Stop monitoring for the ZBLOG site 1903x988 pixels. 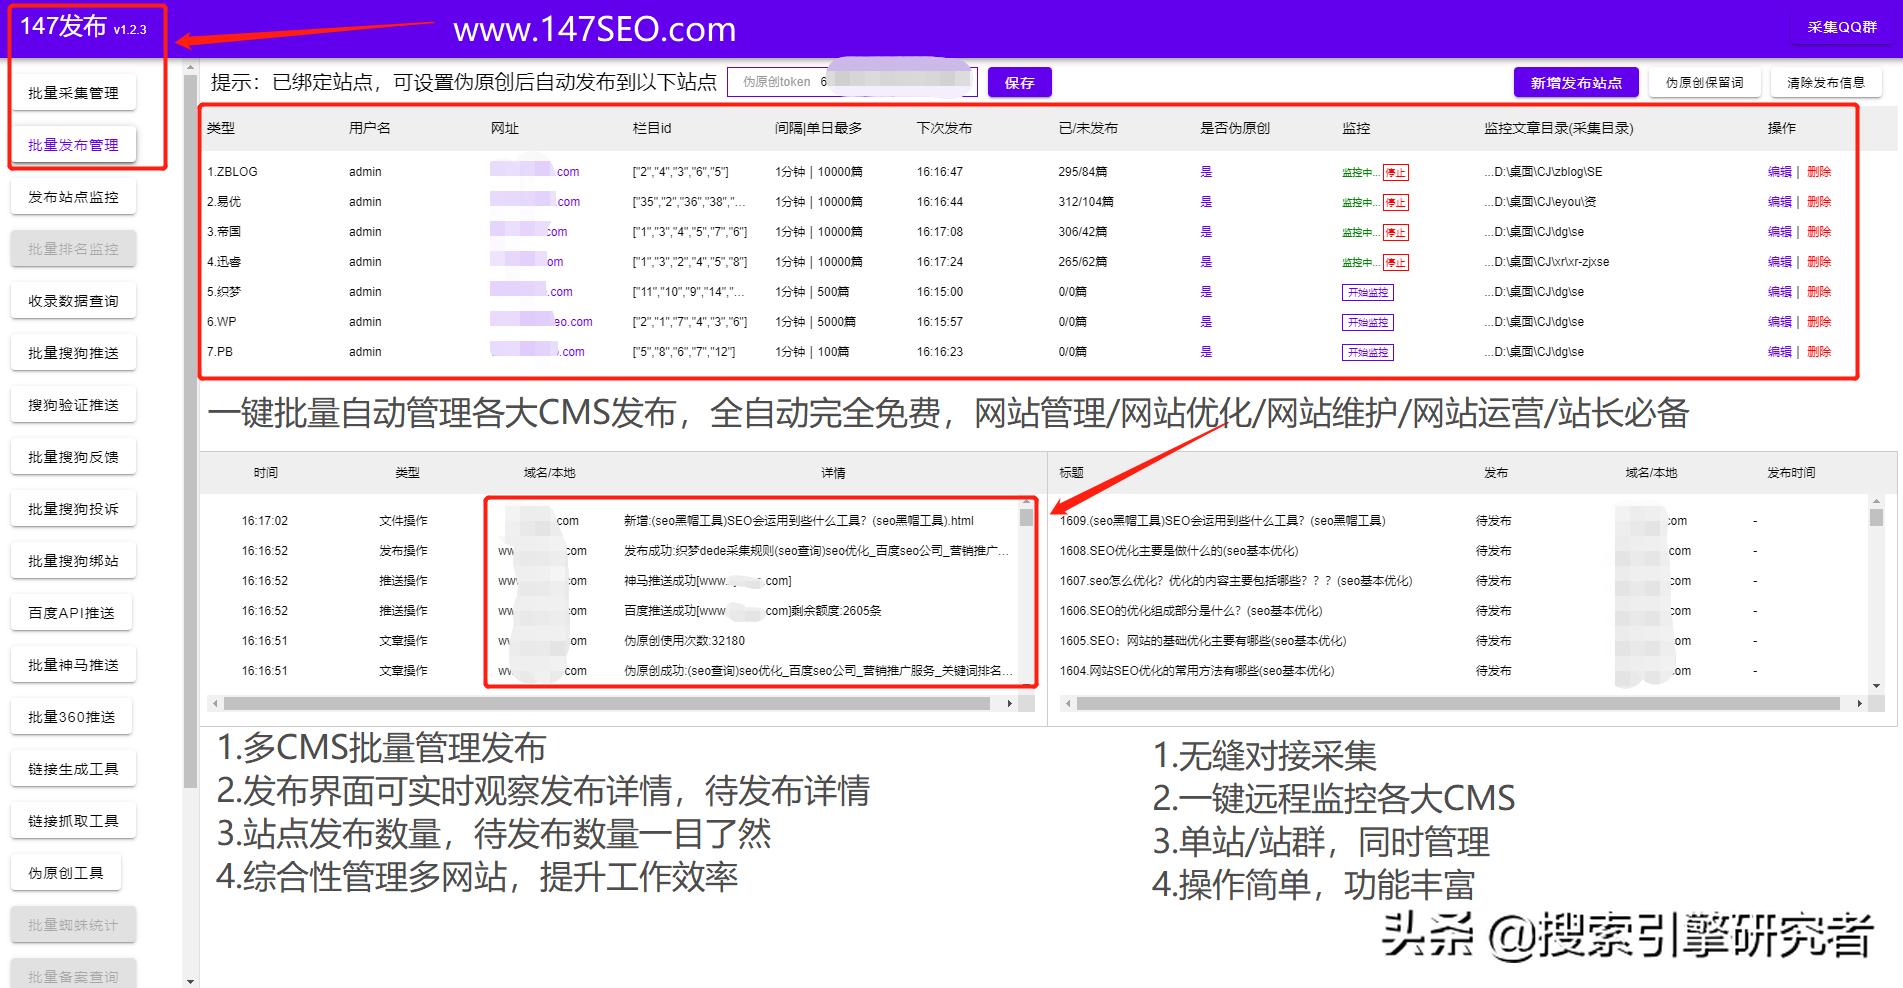tap(1395, 171)
